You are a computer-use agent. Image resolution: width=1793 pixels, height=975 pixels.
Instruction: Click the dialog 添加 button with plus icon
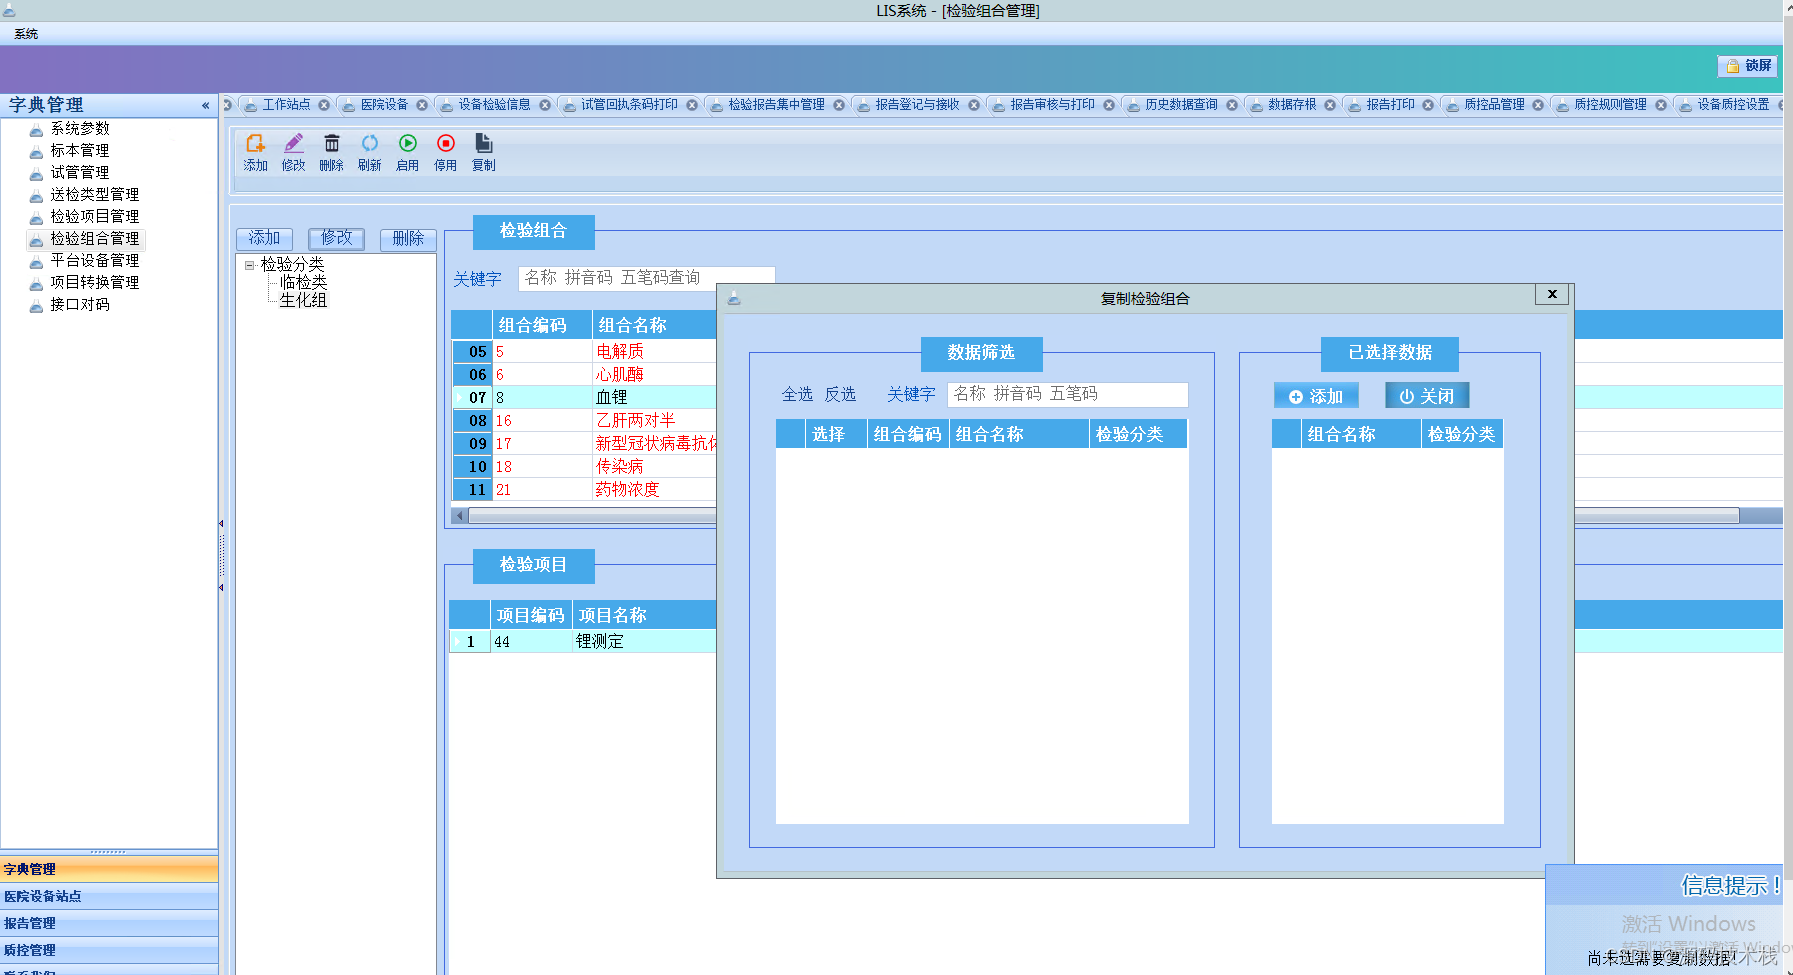coord(1316,396)
